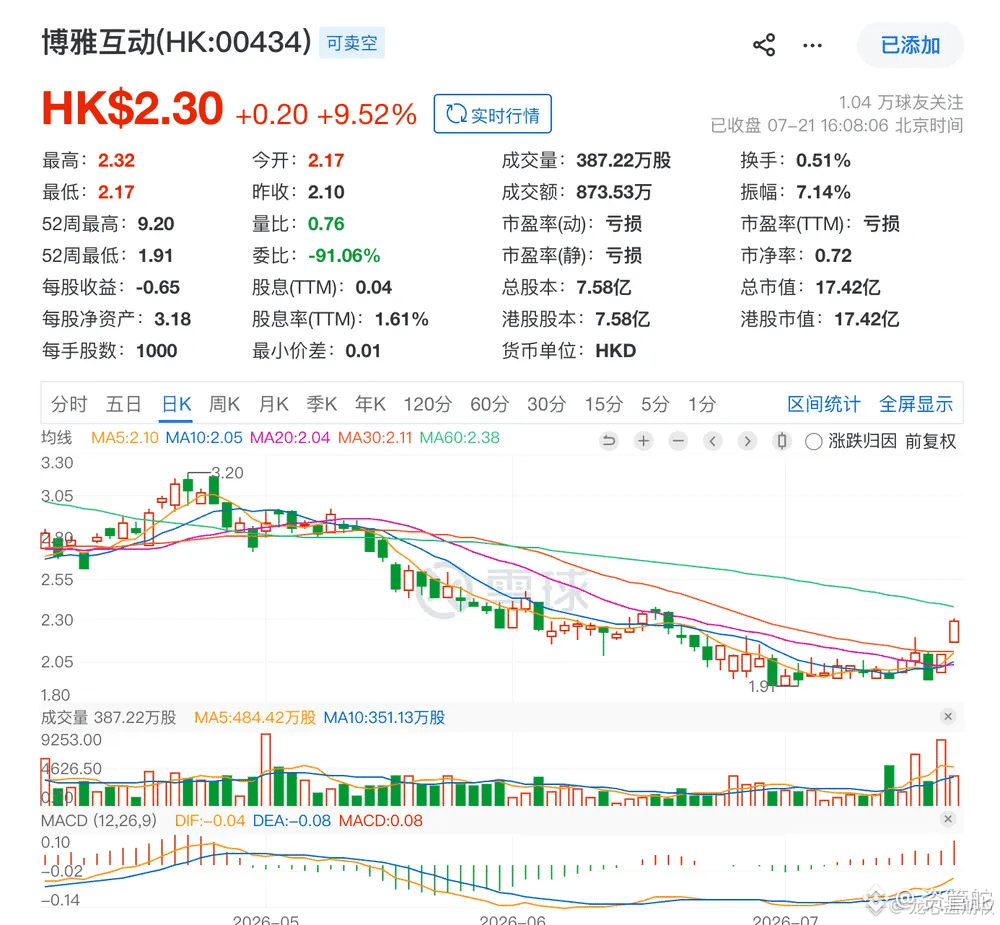Close the 成交量 volume panel
Viewport: 1000px width, 925px height.
click(x=948, y=716)
